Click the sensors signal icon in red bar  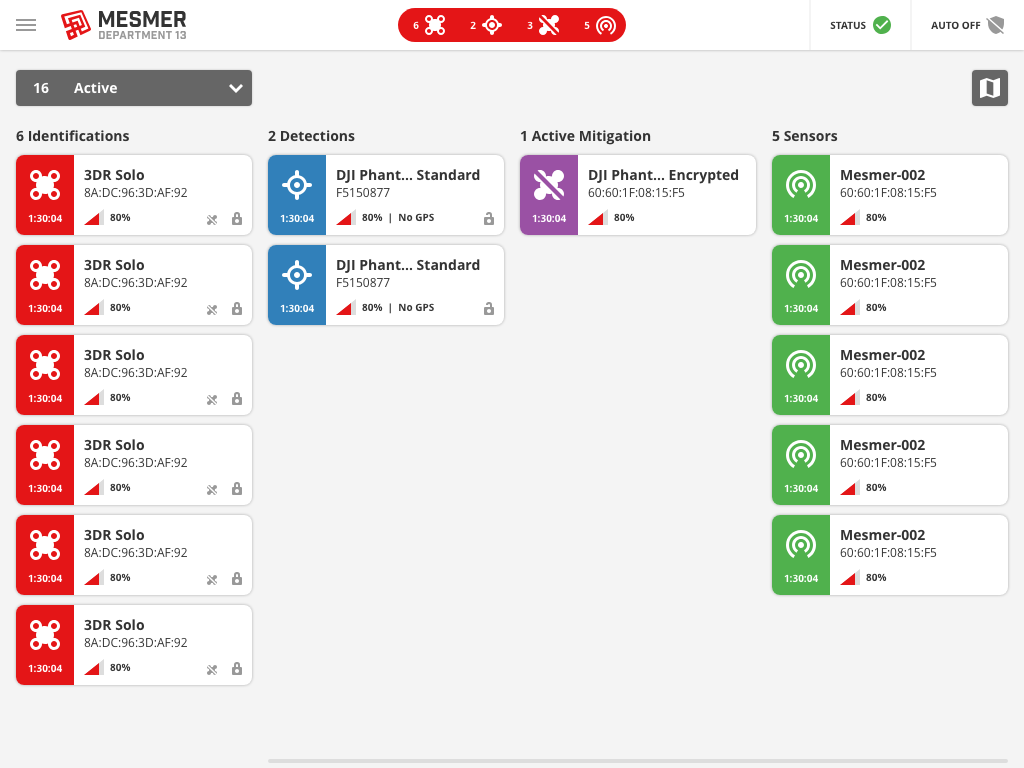click(x=605, y=25)
